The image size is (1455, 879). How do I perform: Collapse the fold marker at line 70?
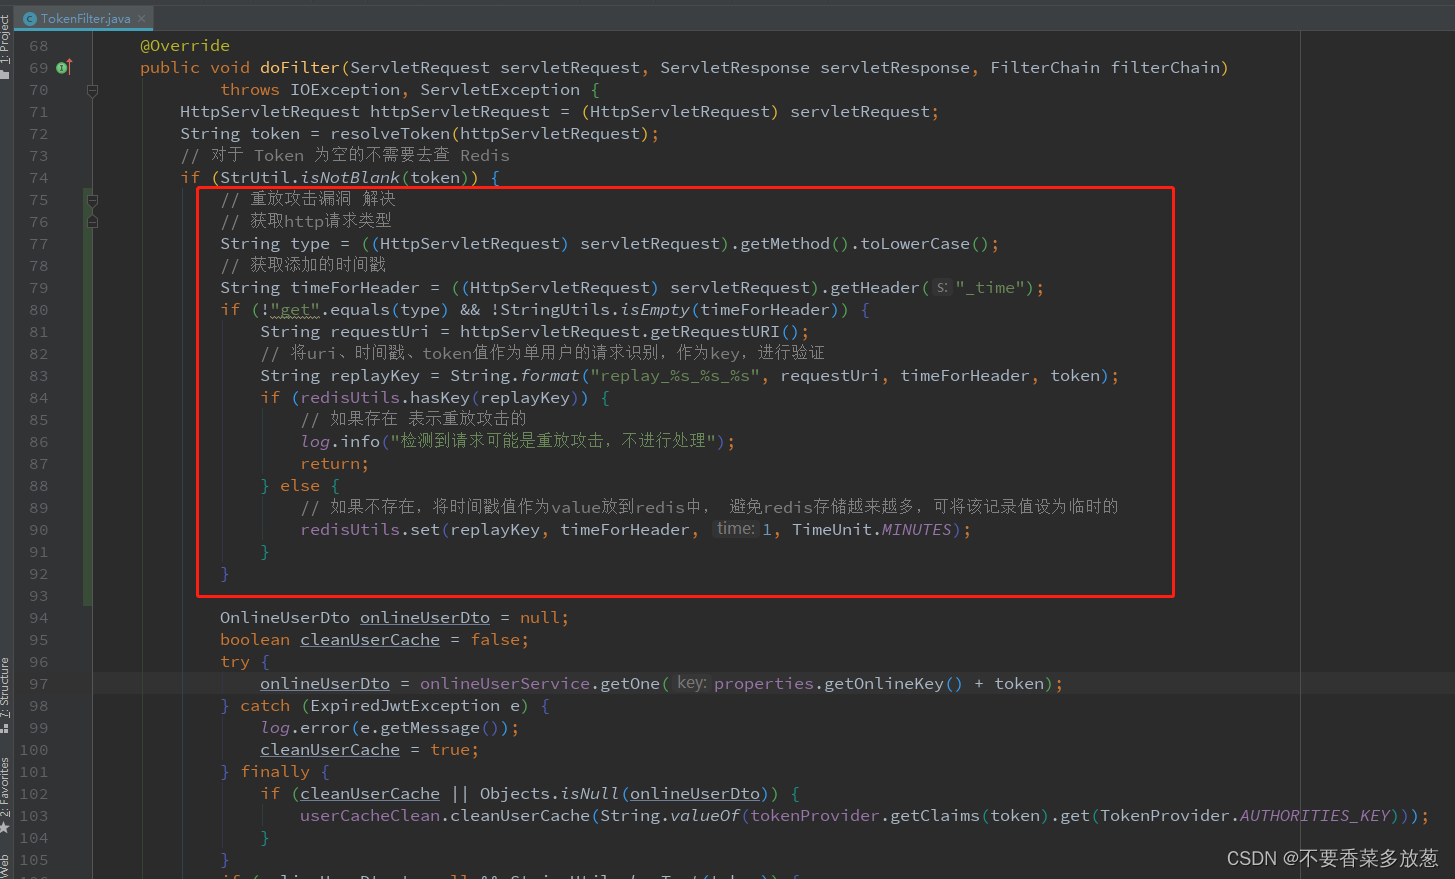tap(92, 90)
